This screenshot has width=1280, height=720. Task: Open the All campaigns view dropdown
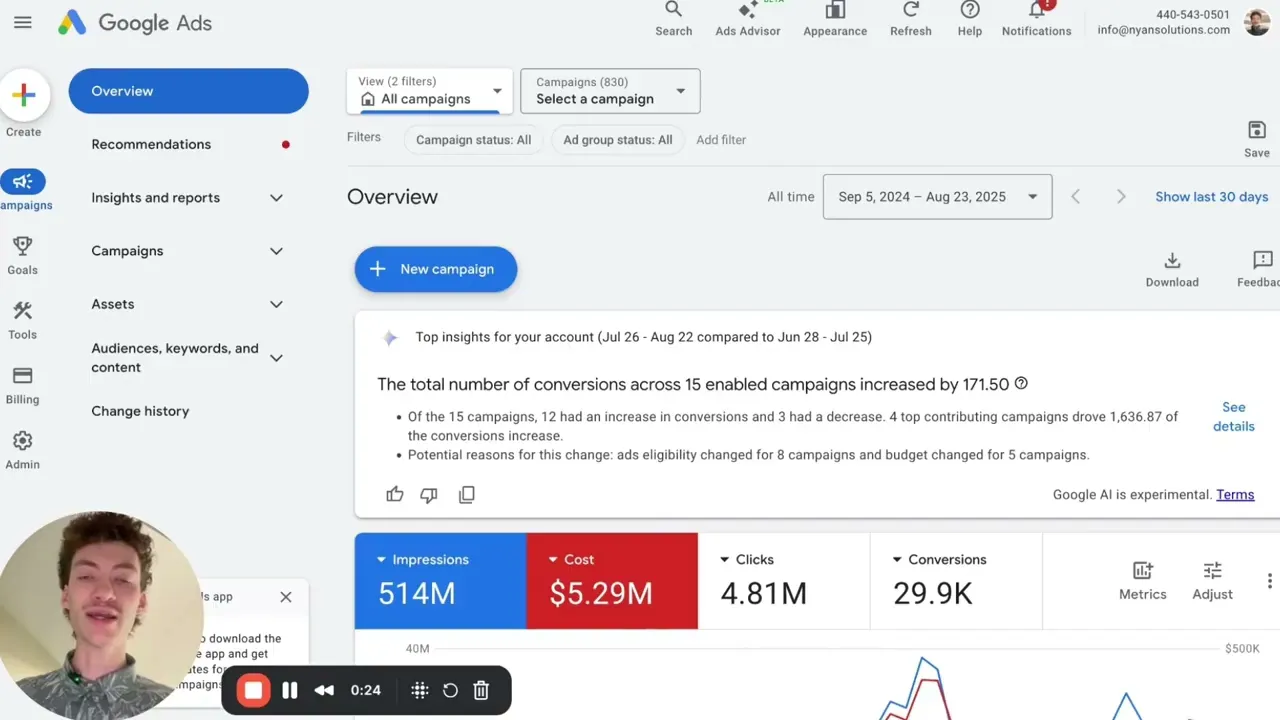(430, 91)
